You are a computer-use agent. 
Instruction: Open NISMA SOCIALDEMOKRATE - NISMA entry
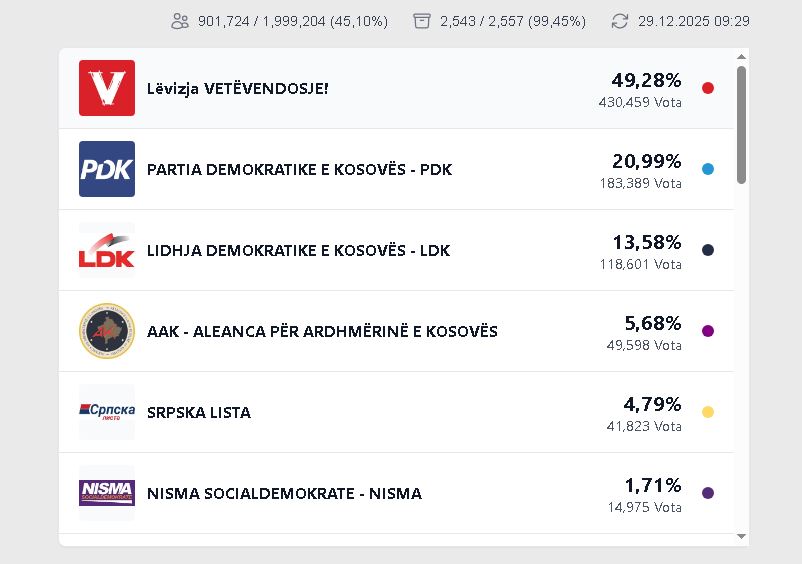coord(284,494)
